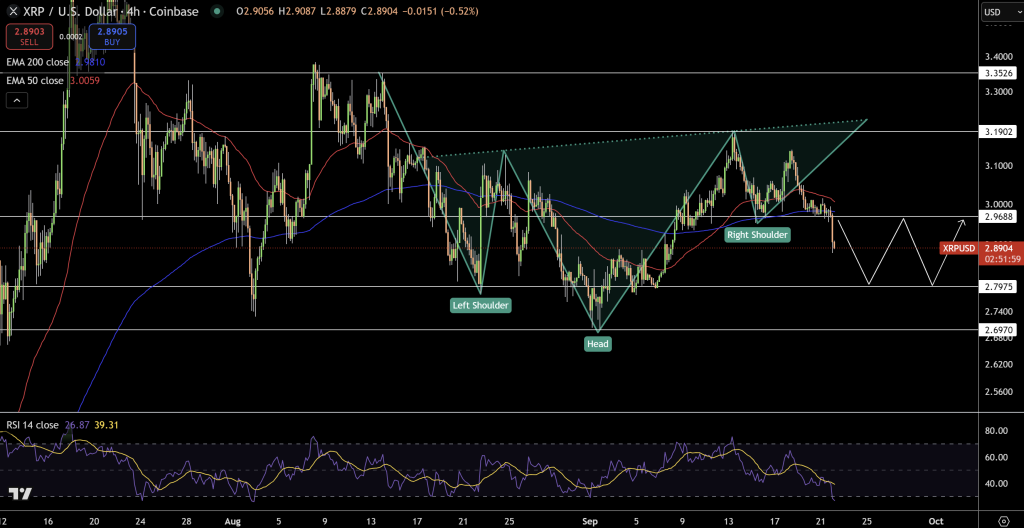1024x528 pixels.
Task: Click the Right Shoulder label
Action: click(758, 235)
